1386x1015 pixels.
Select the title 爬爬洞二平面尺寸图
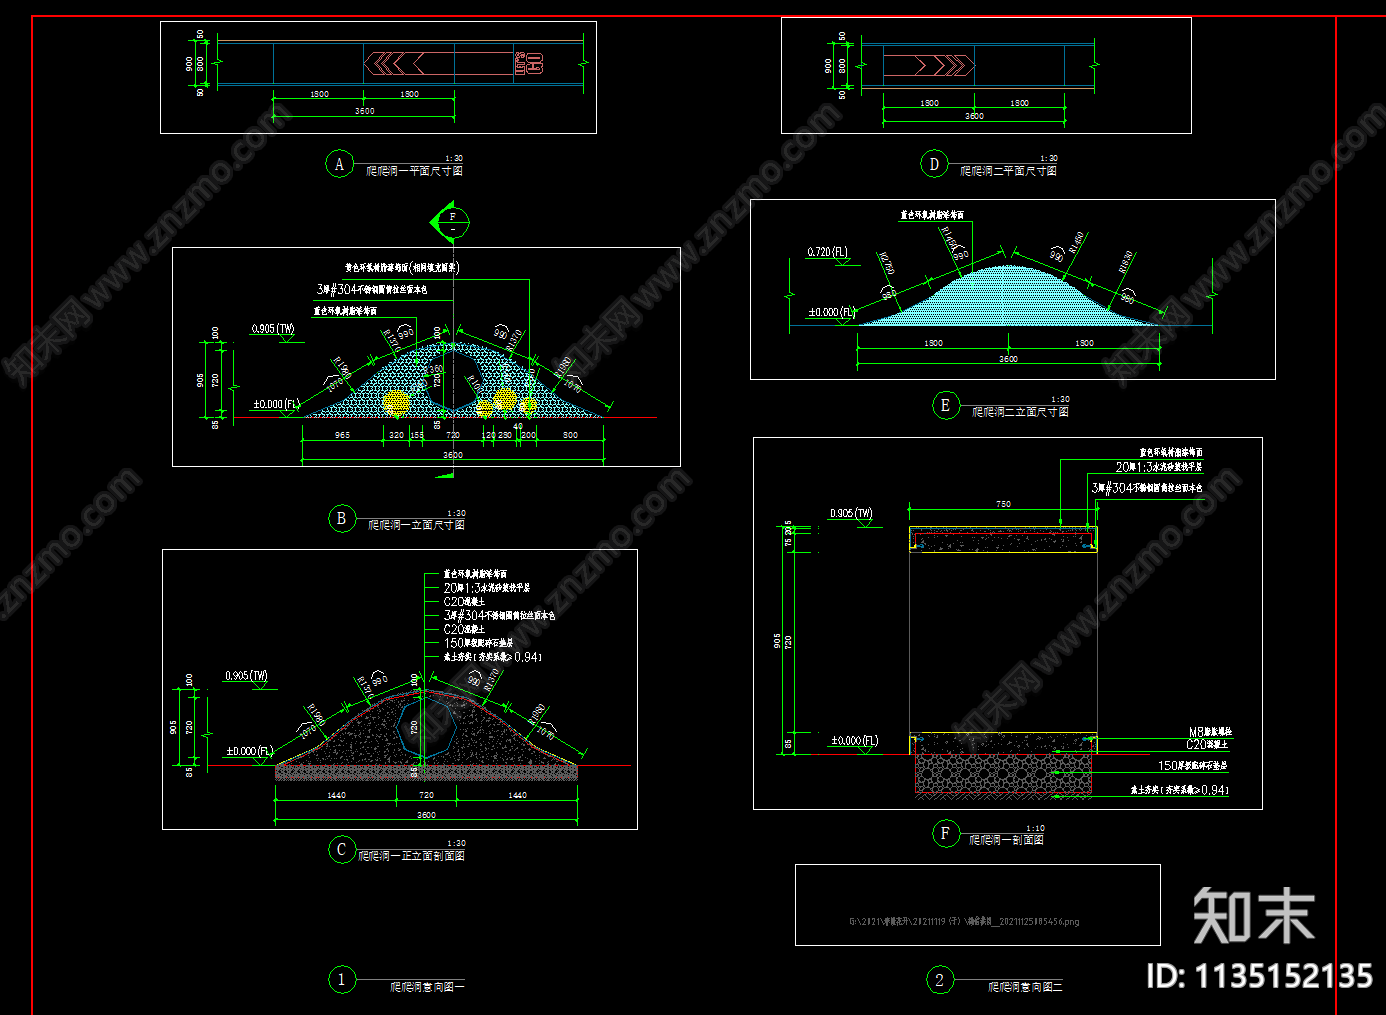1008,171
